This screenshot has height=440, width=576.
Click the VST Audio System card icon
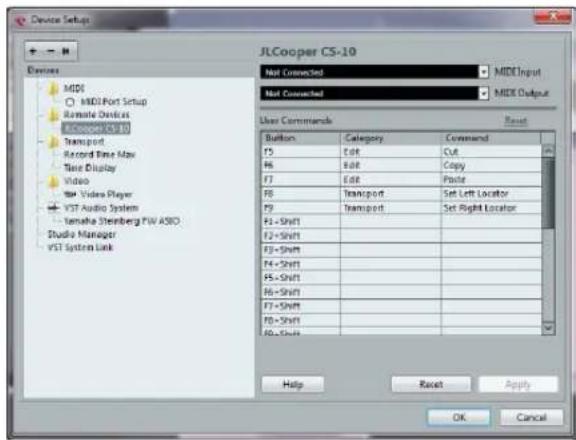[x=54, y=208]
